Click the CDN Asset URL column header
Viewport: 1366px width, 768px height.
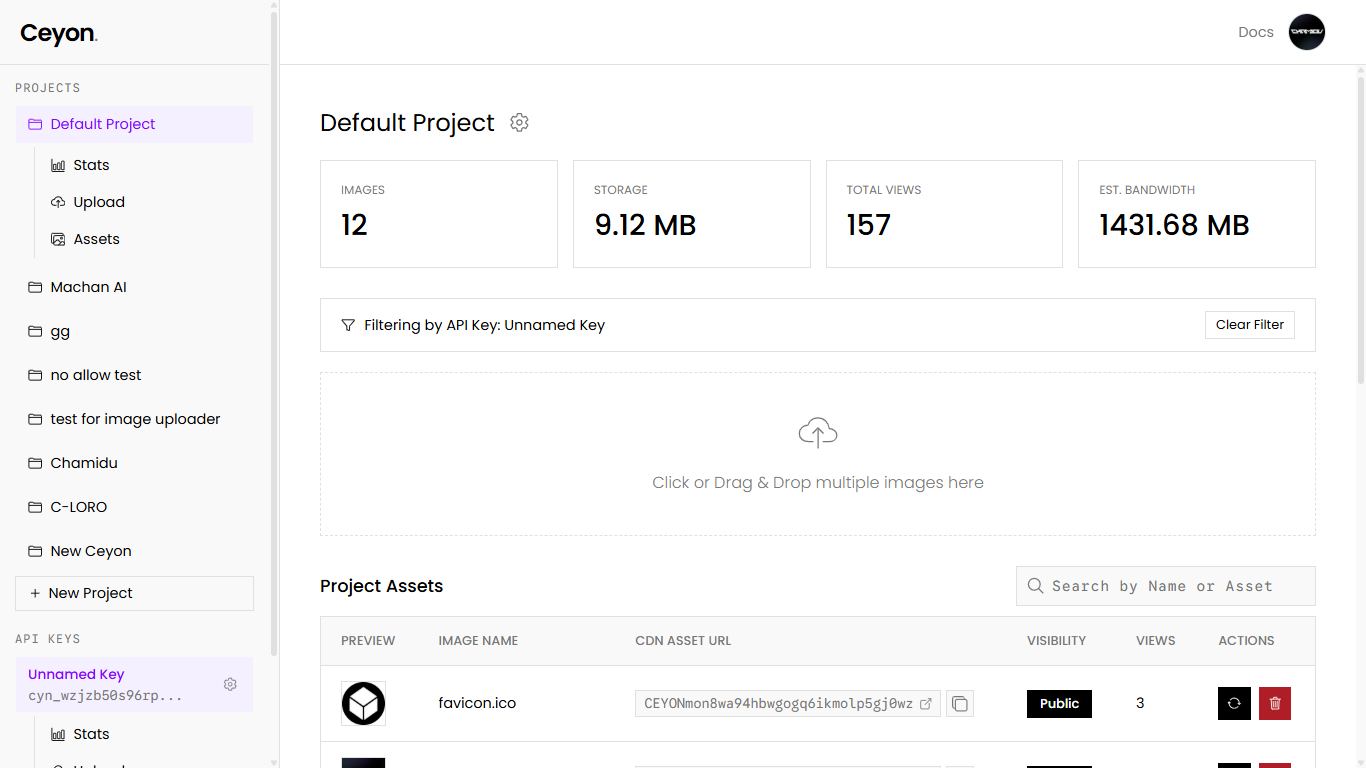(684, 641)
